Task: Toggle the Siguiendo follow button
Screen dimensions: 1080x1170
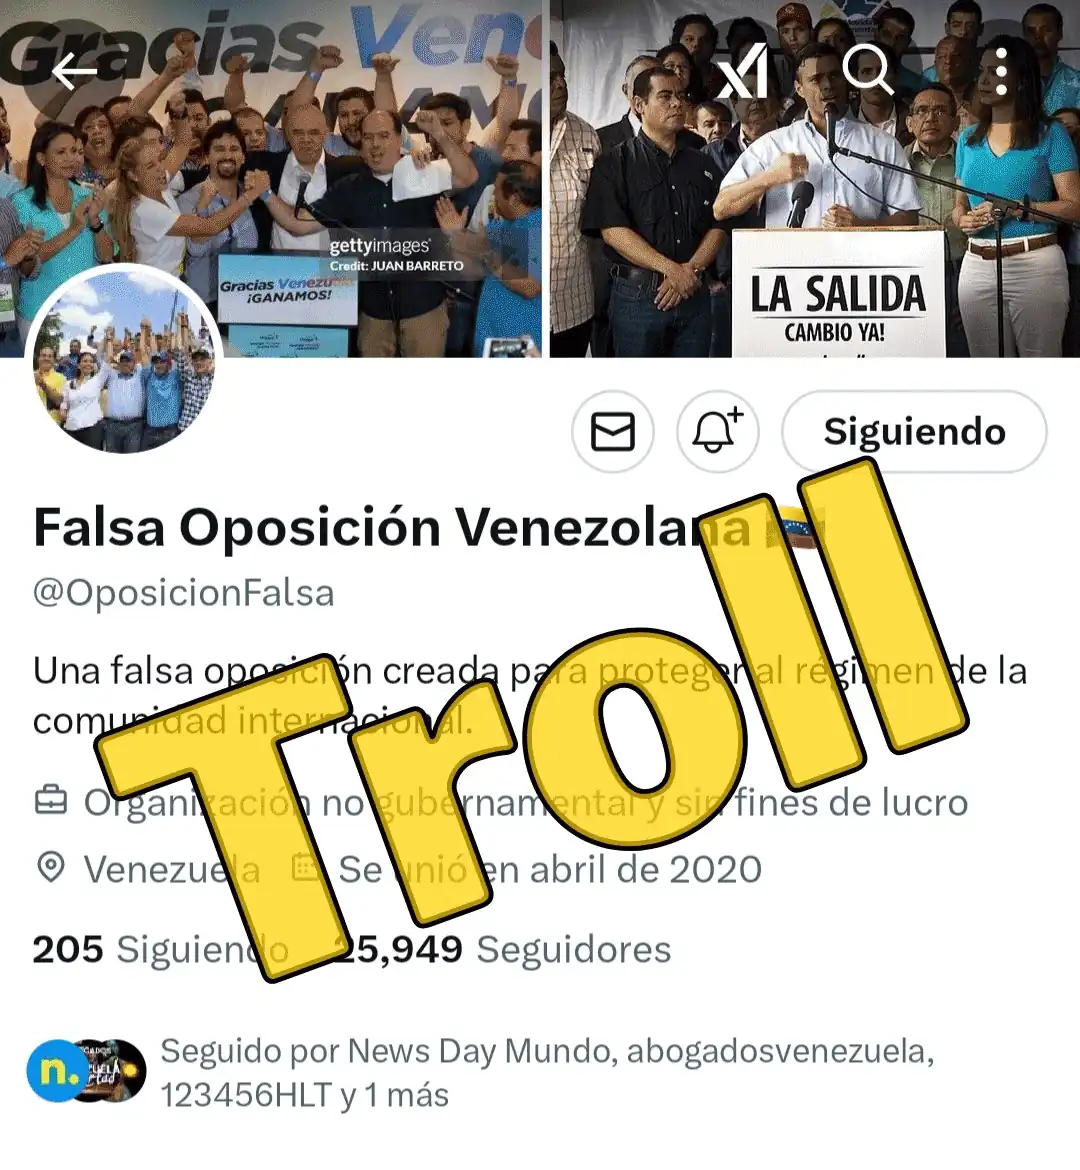Action: click(914, 431)
